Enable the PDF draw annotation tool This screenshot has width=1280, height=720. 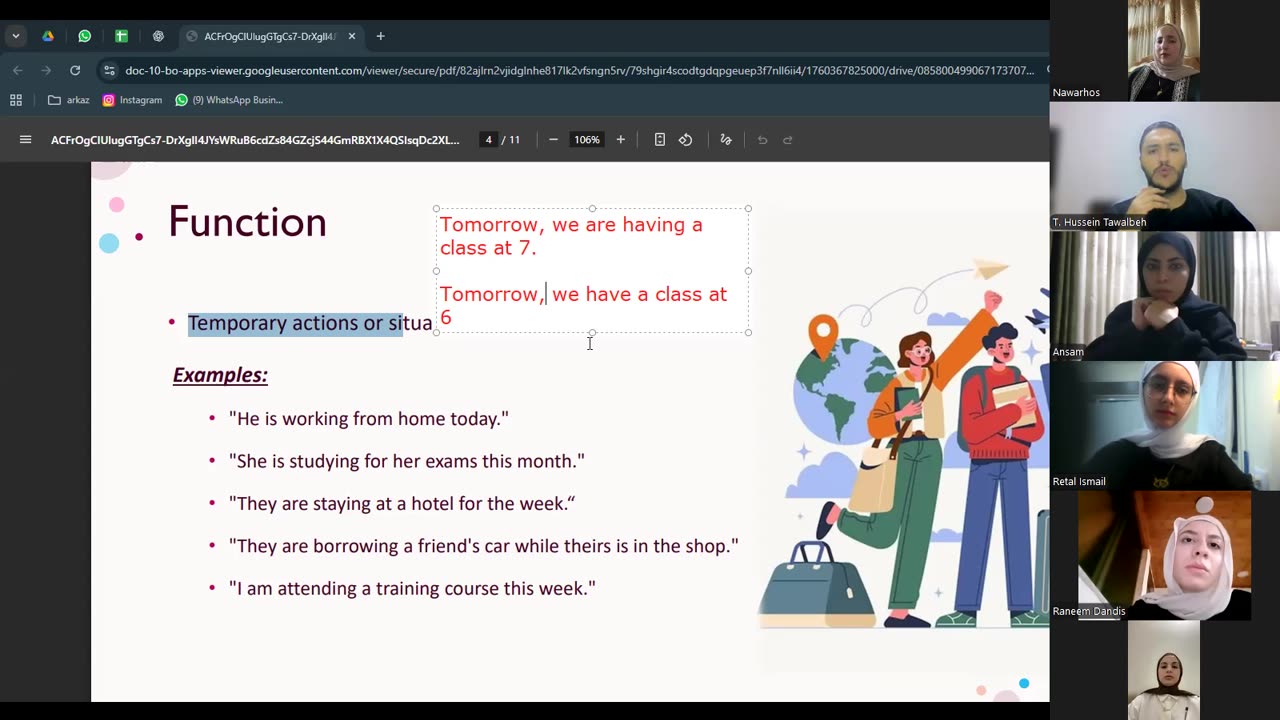point(726,140)
